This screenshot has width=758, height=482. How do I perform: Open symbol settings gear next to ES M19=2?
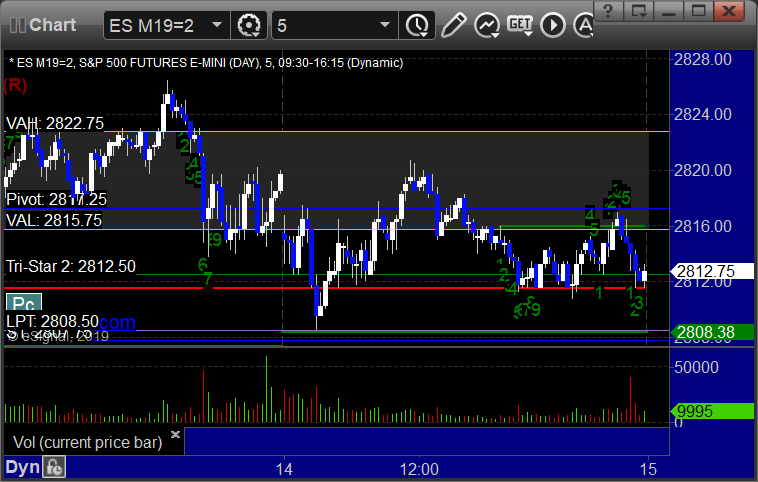[249, 24]
